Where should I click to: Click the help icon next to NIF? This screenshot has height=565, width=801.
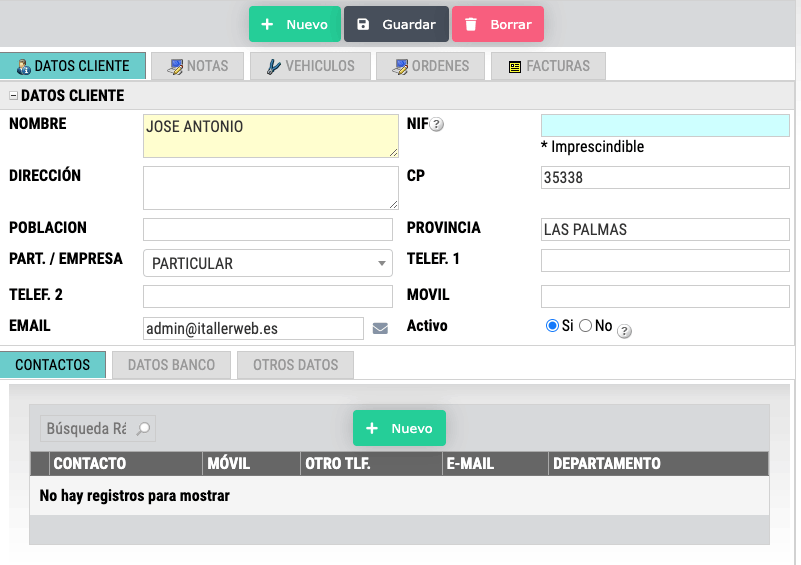(x=437, y=125)
